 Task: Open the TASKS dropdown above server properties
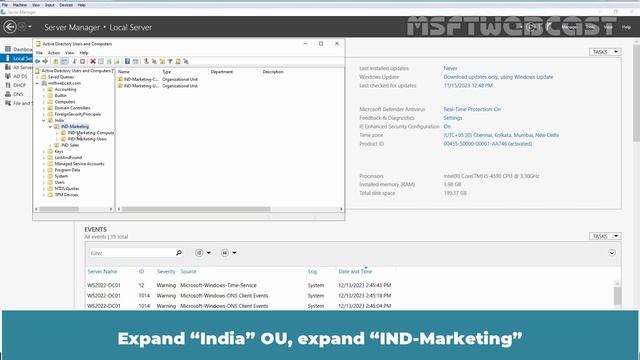(605, 52)
